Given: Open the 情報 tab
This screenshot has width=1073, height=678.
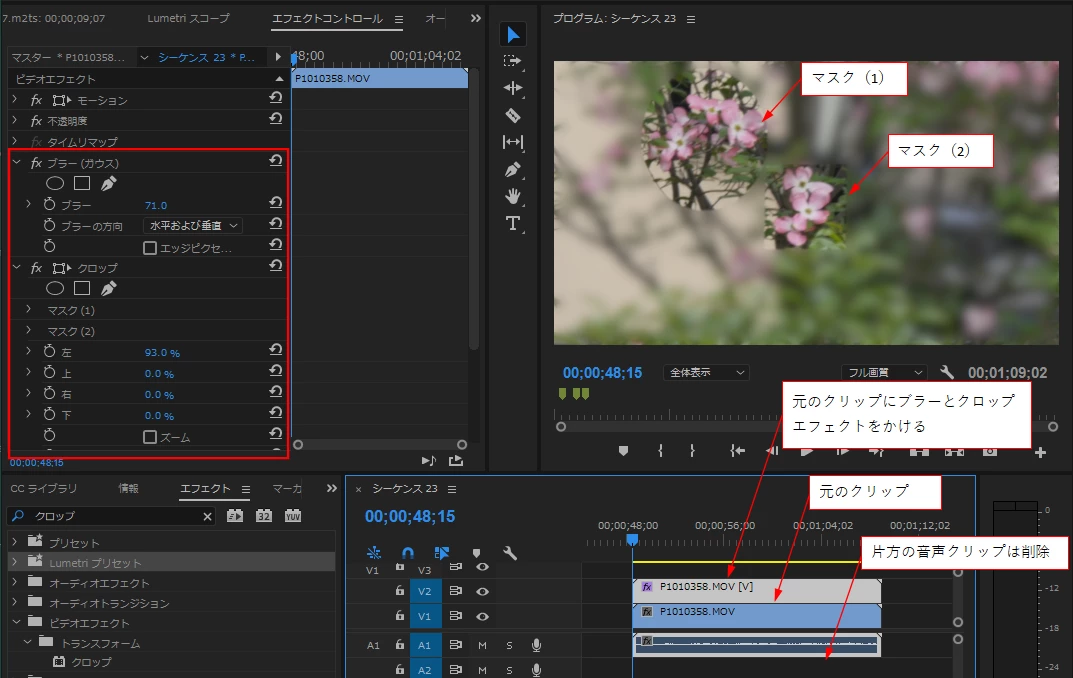Looking at the screenshot, I should (128, 488).
